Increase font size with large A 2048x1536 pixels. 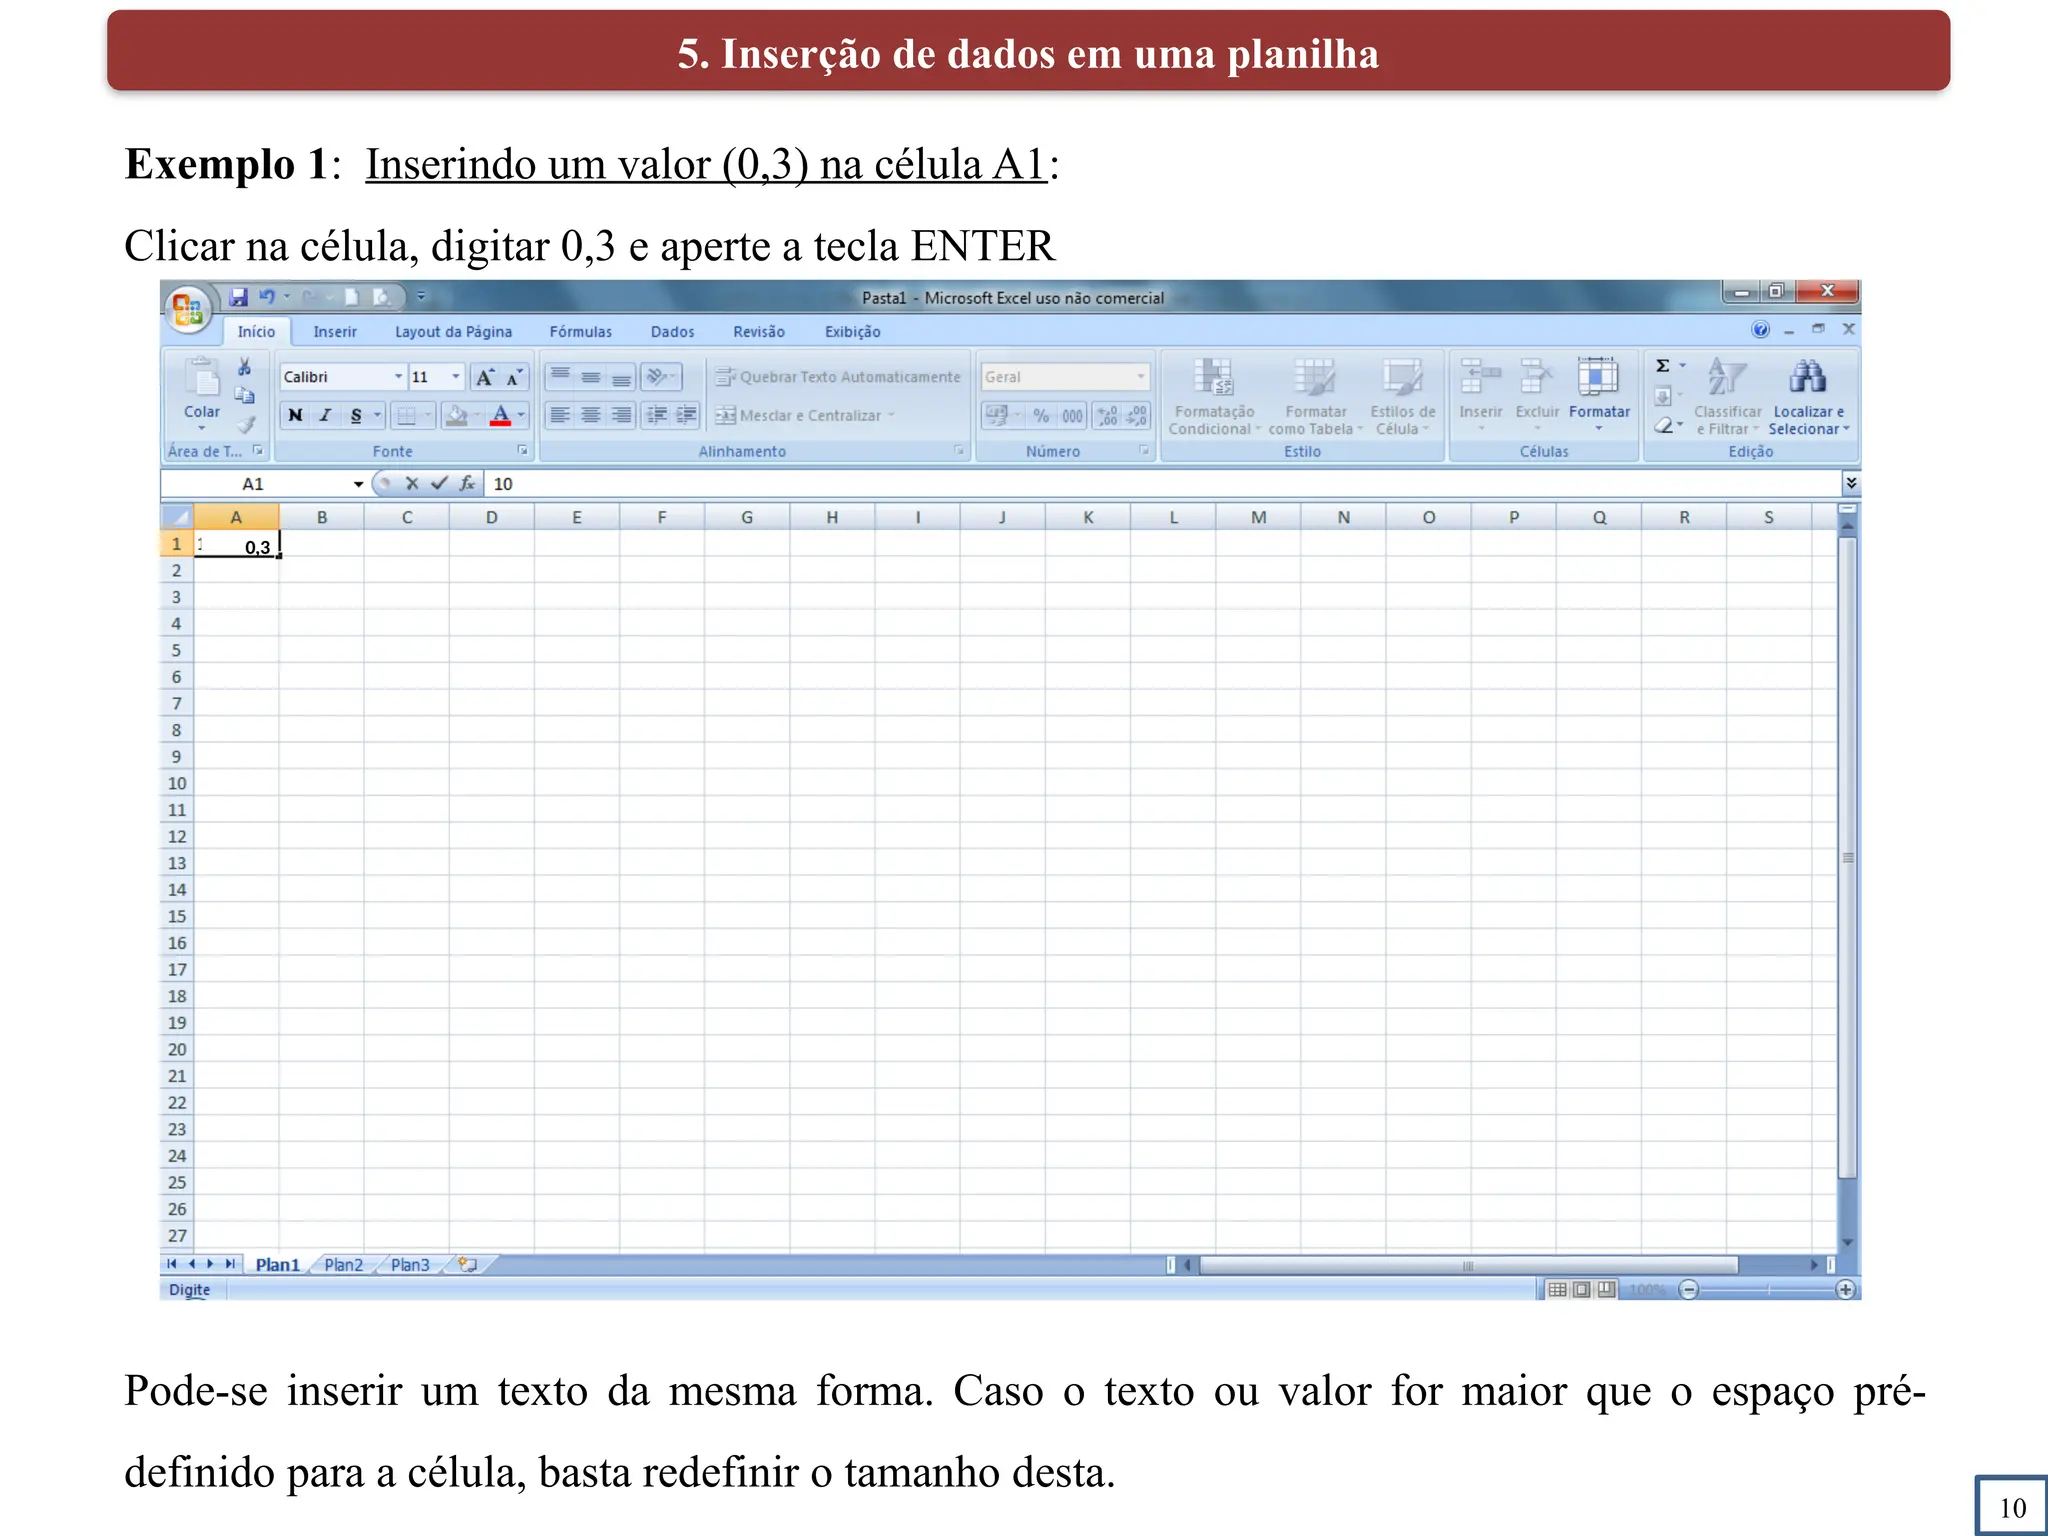pos(485,377)
